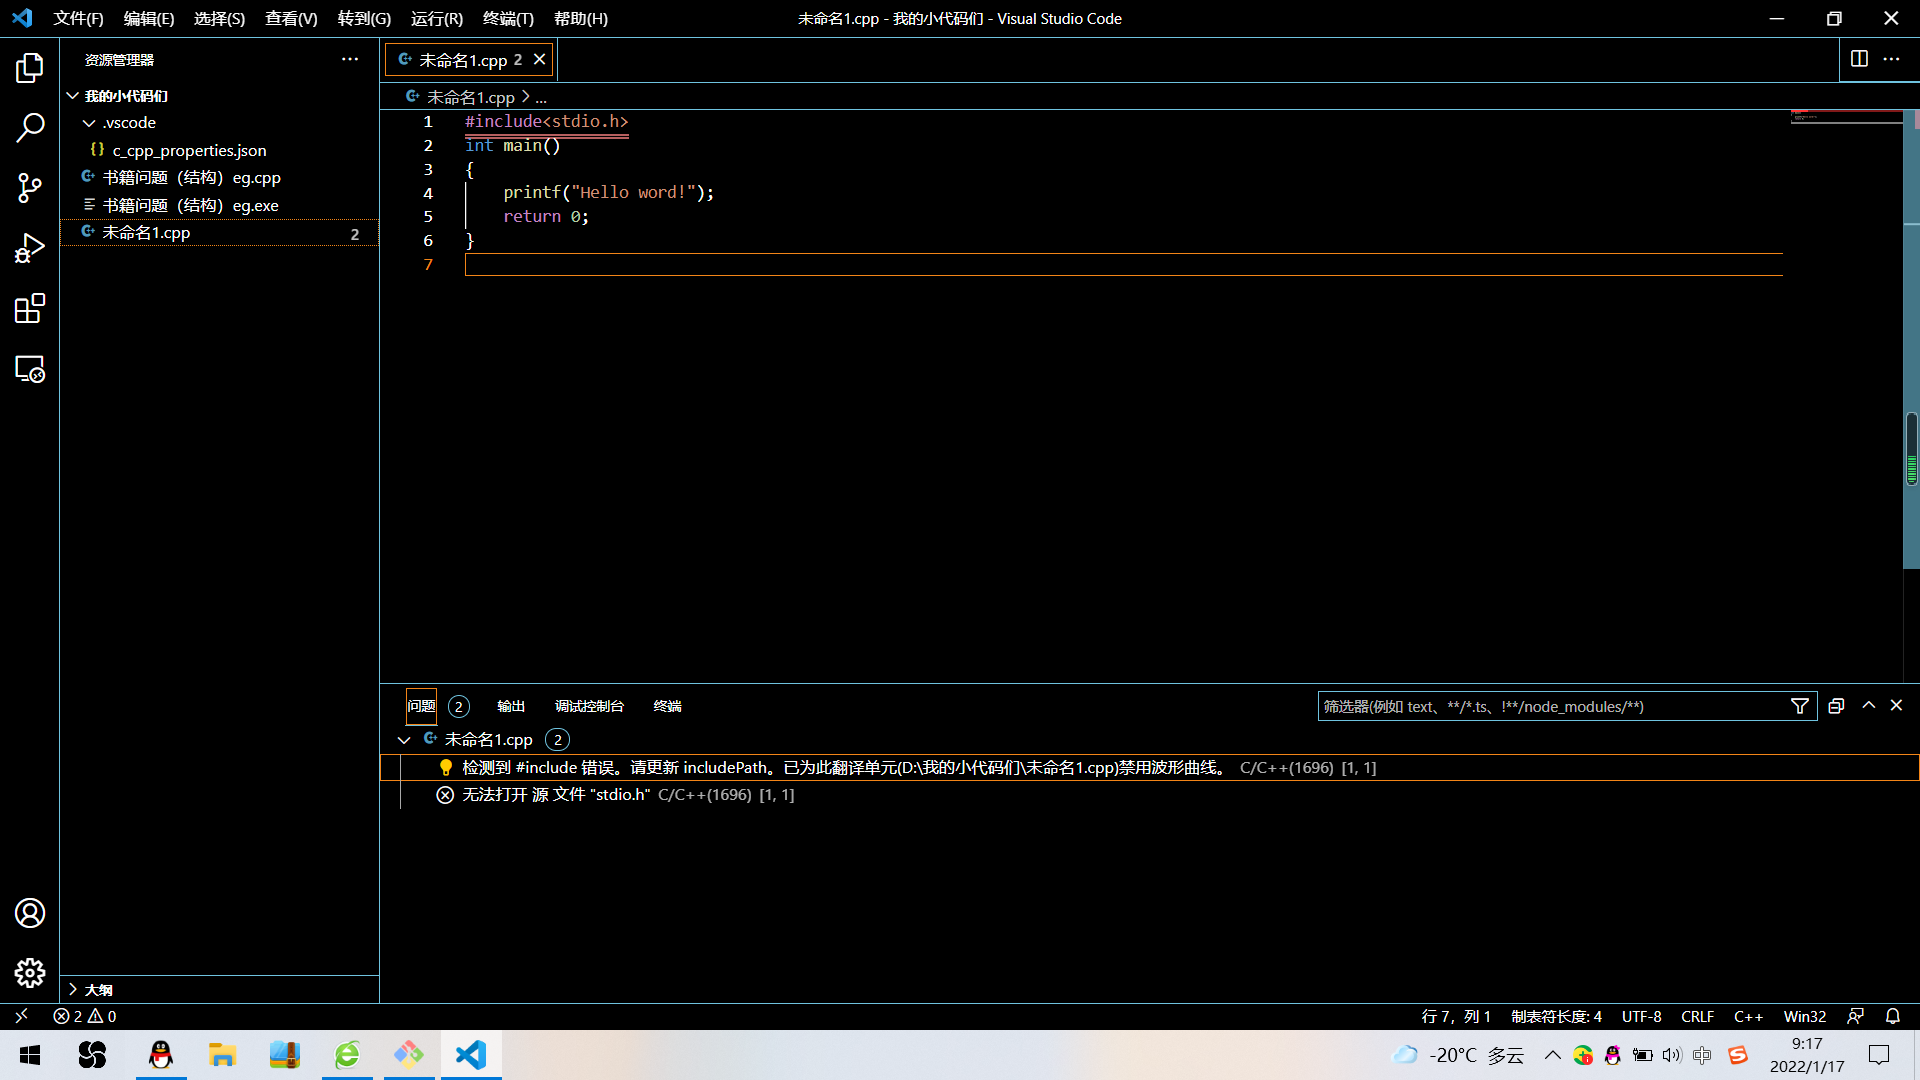Viewport: 1920px width, 1080px height.
Task: Open Manage settings gear
Action: 30,973
